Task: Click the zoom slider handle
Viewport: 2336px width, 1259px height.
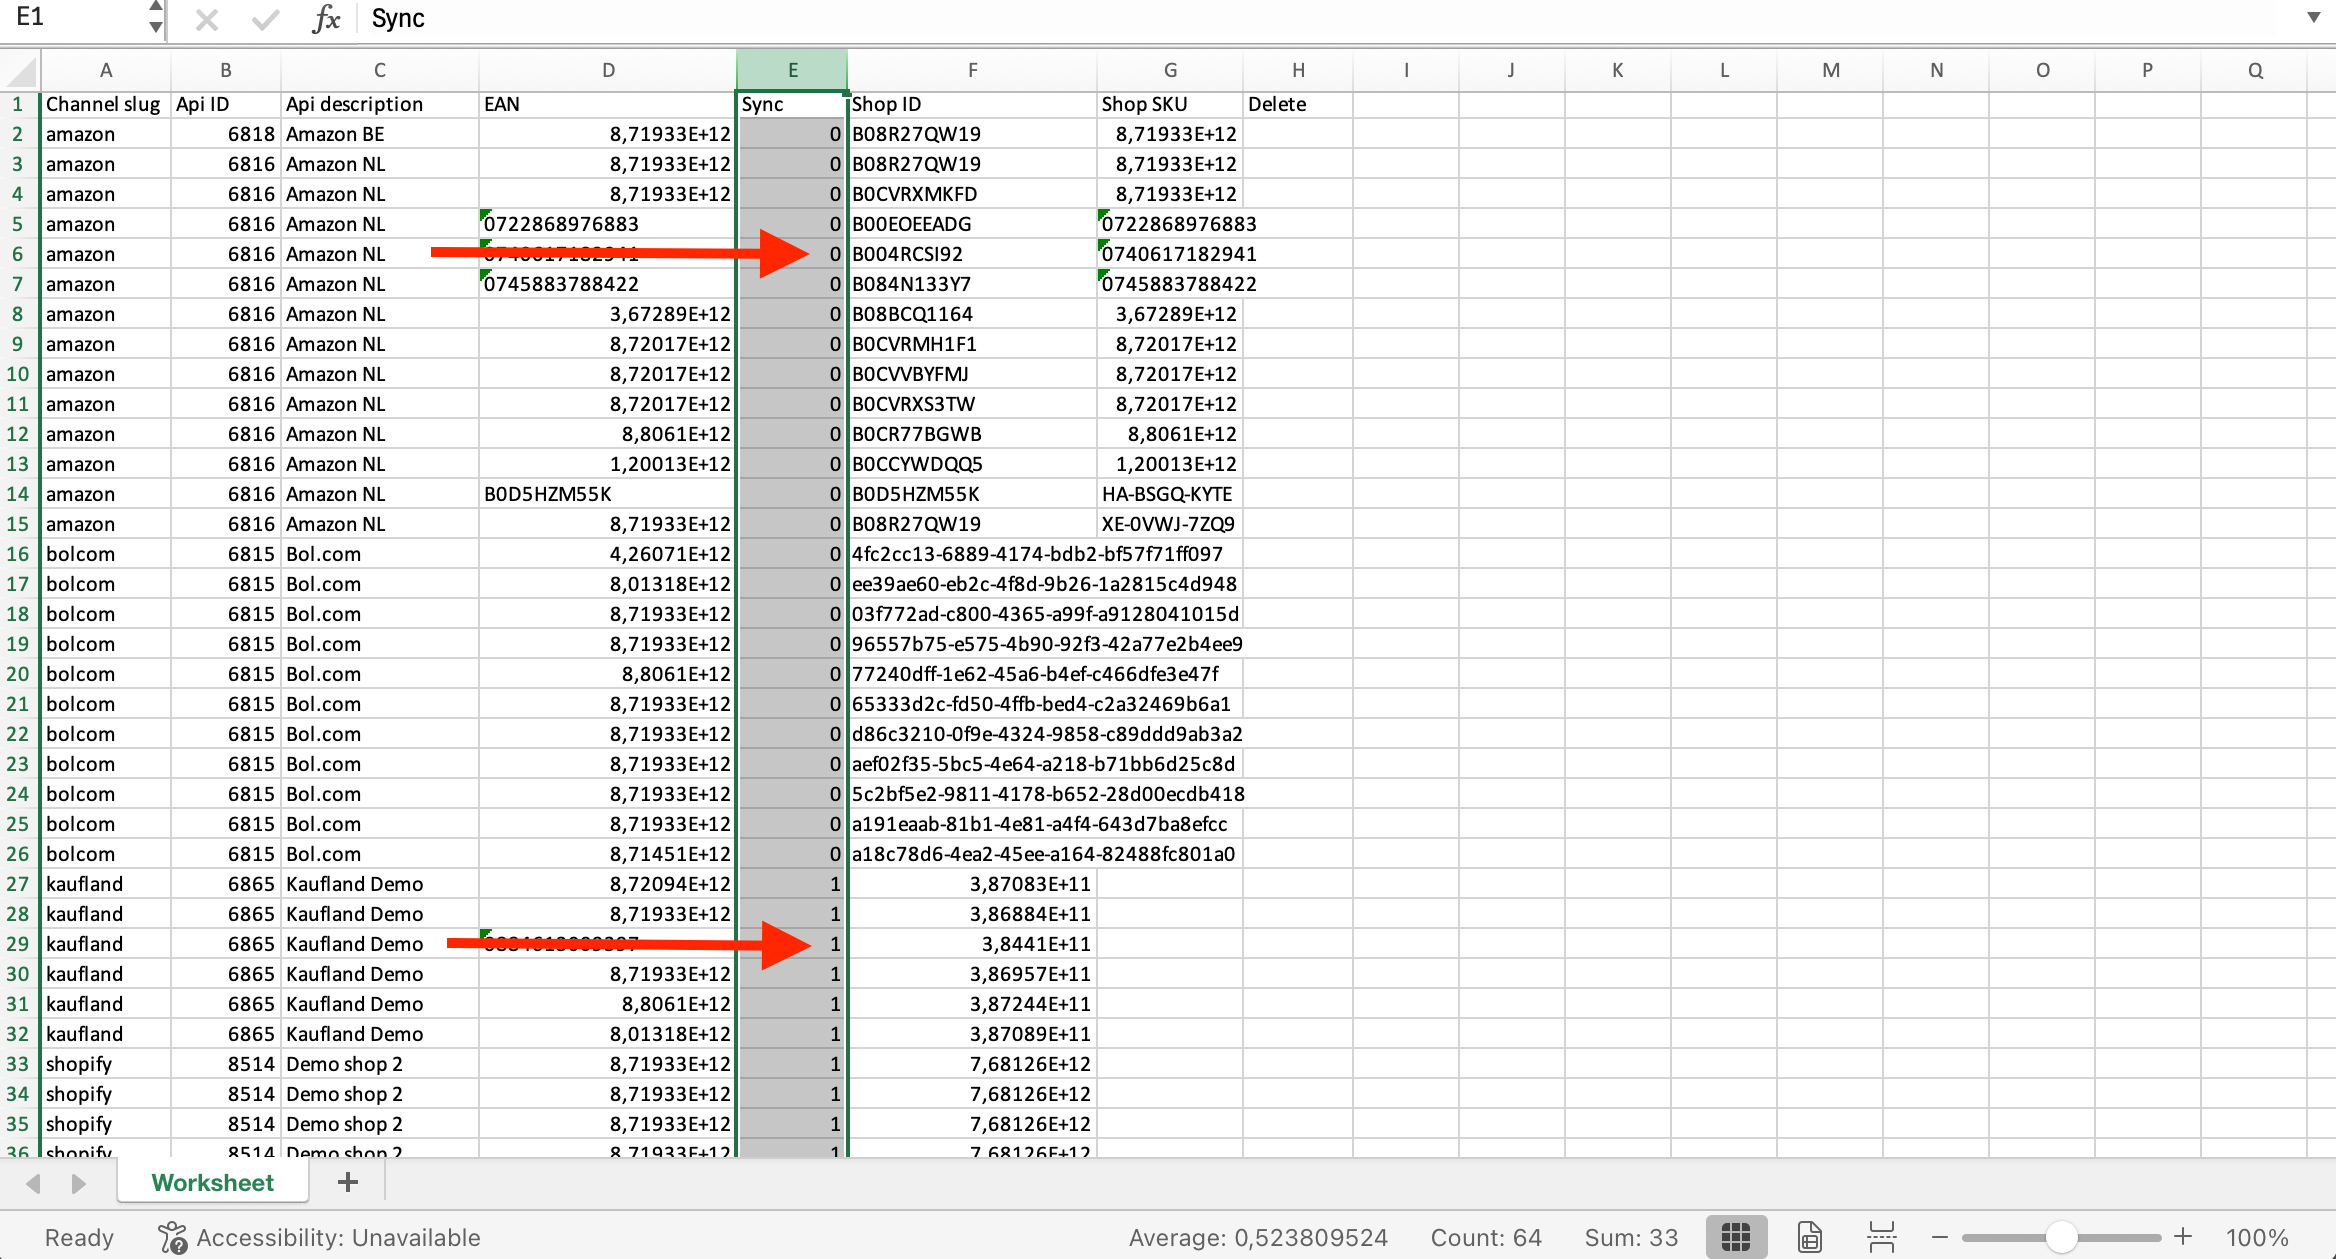Action: point(2061,1237)
